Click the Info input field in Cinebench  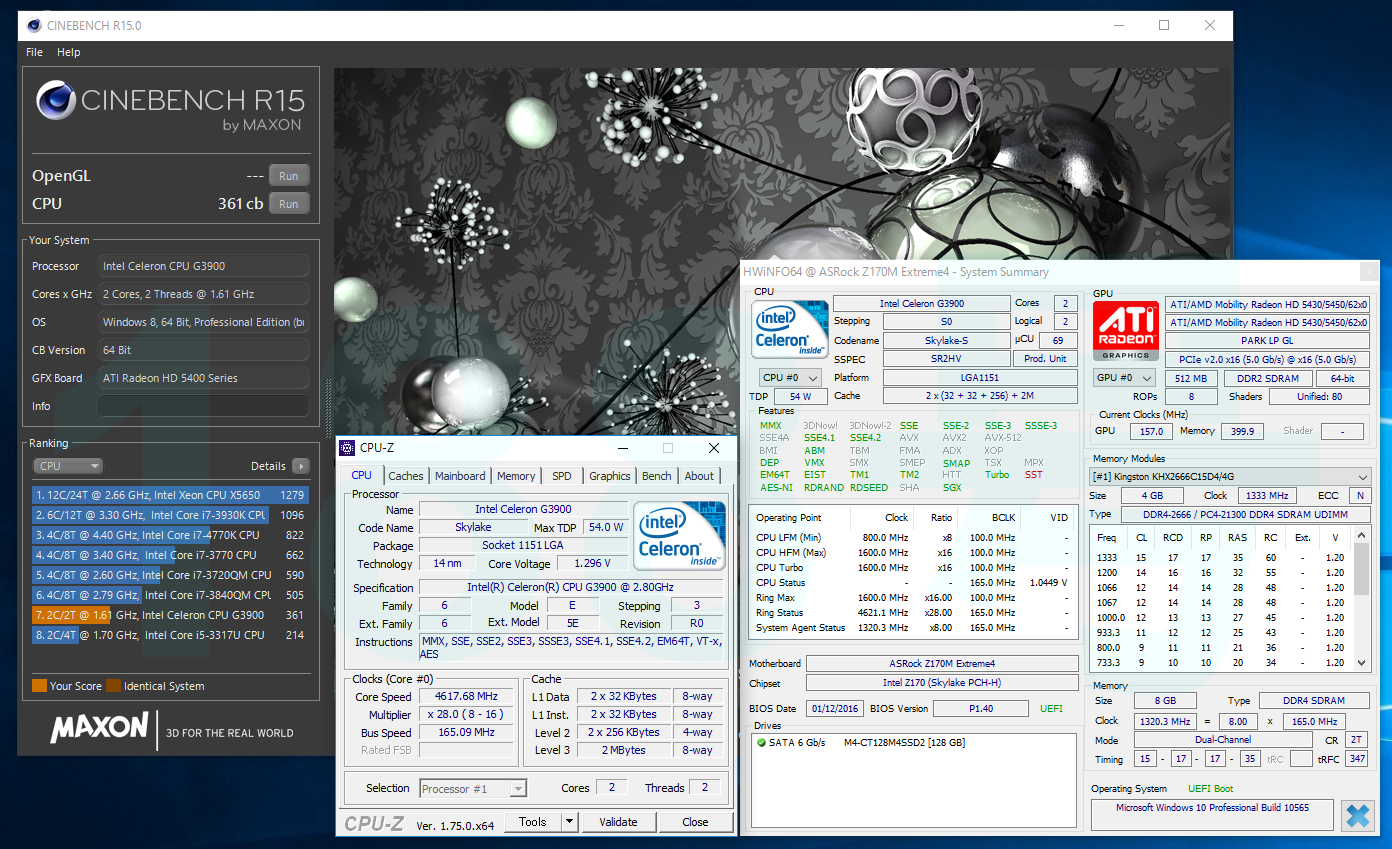[x=203, y=406]
